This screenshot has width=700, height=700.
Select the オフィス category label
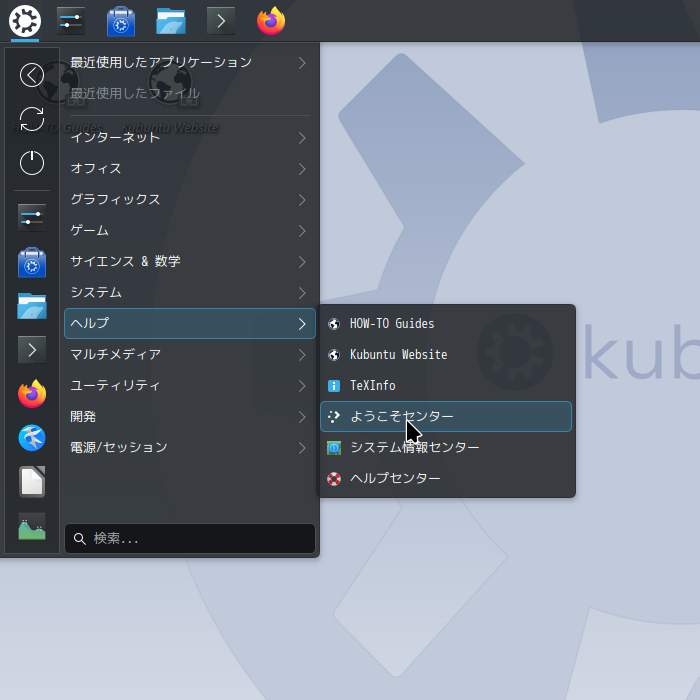96,168
